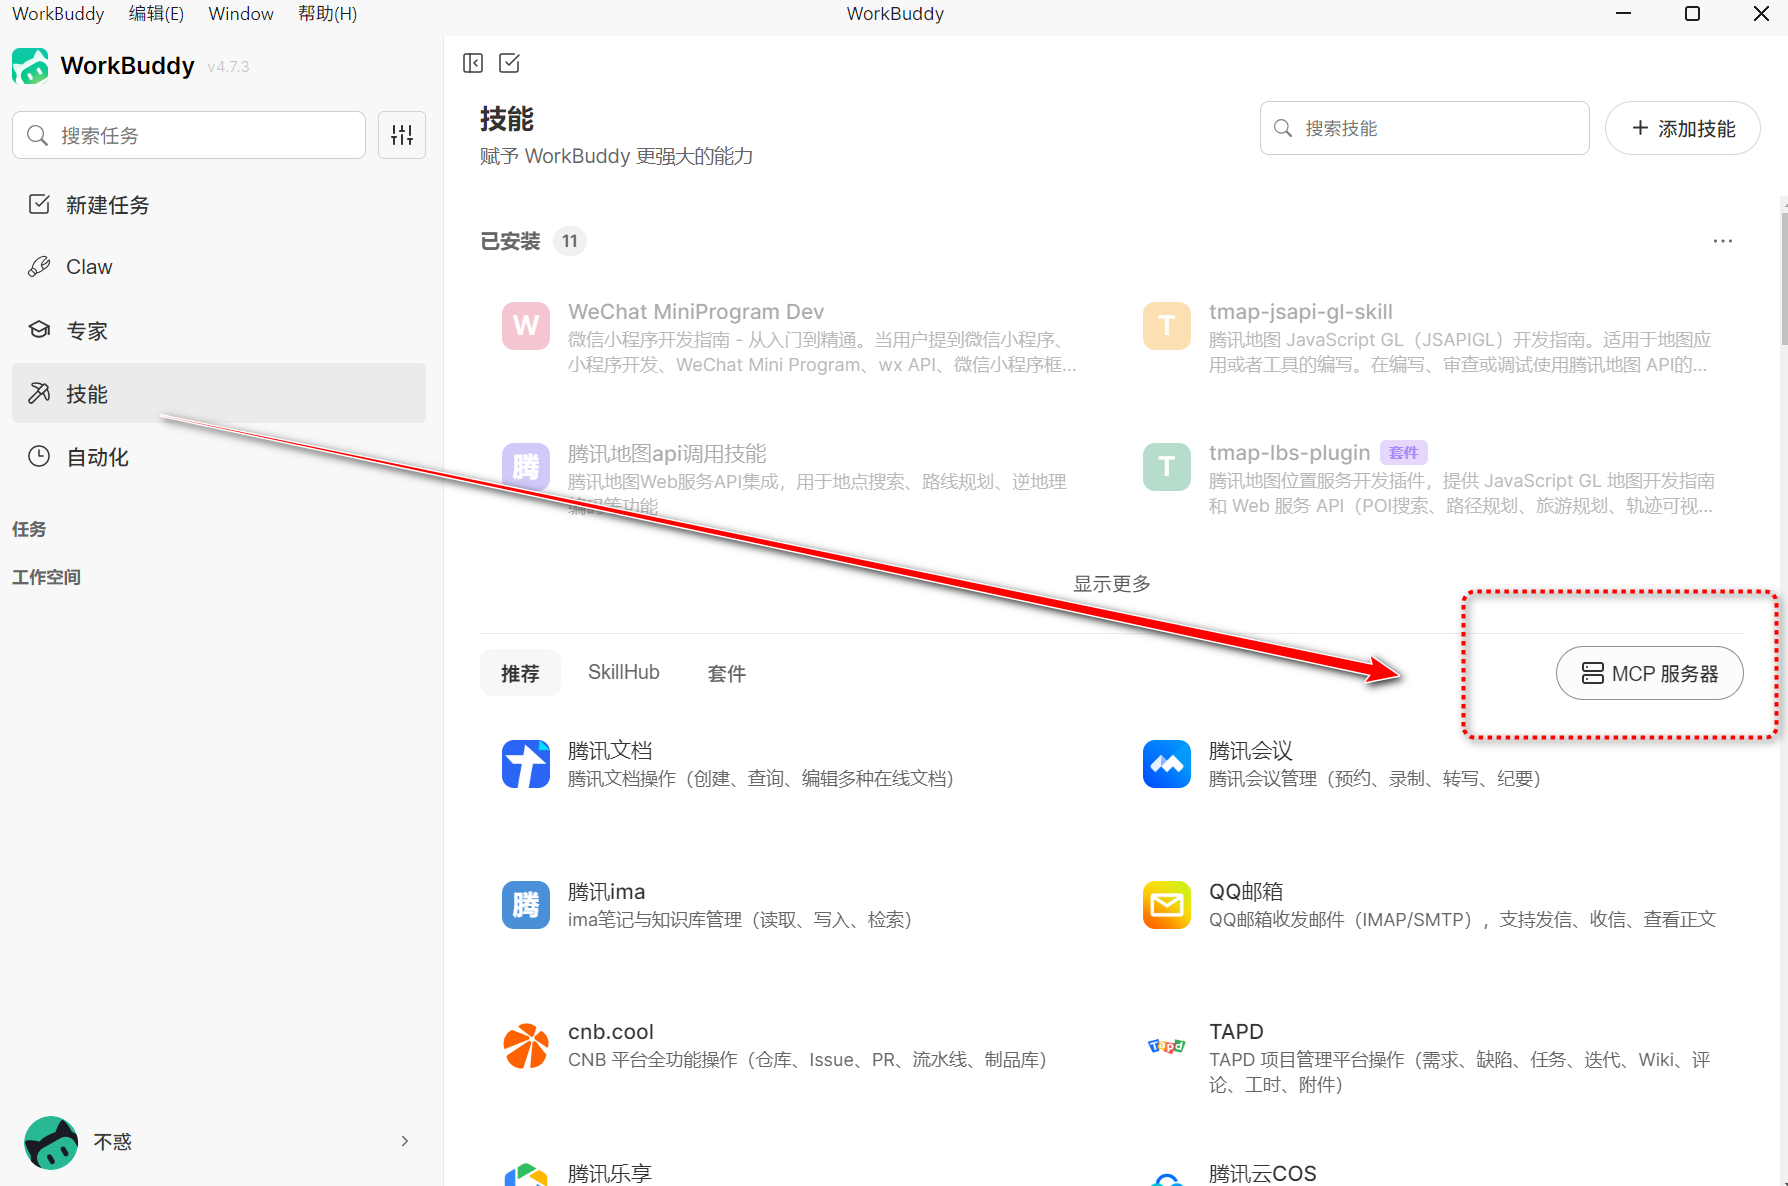Minimize the WorkBuddy window

(1623, 13)
